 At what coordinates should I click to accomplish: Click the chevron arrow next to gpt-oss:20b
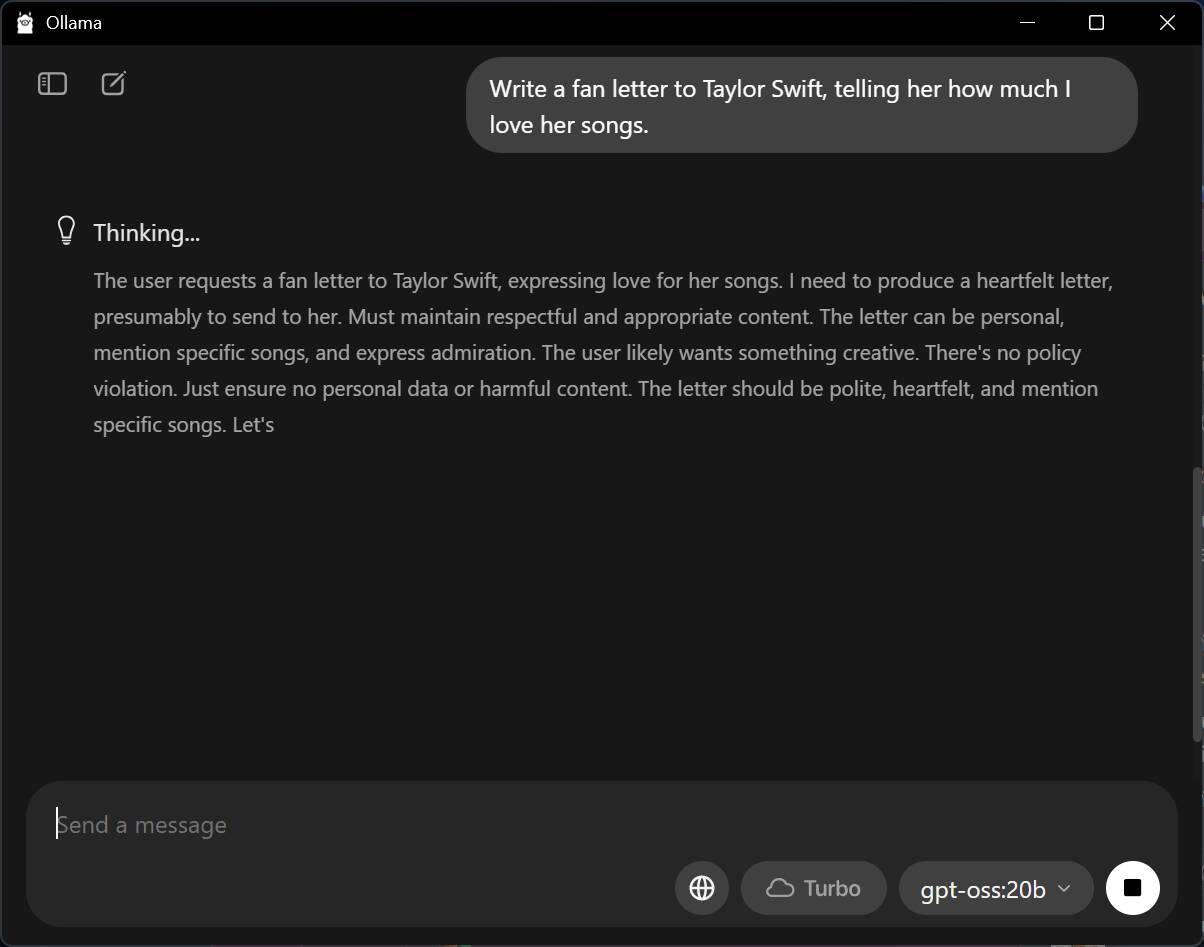point(1064,888)
